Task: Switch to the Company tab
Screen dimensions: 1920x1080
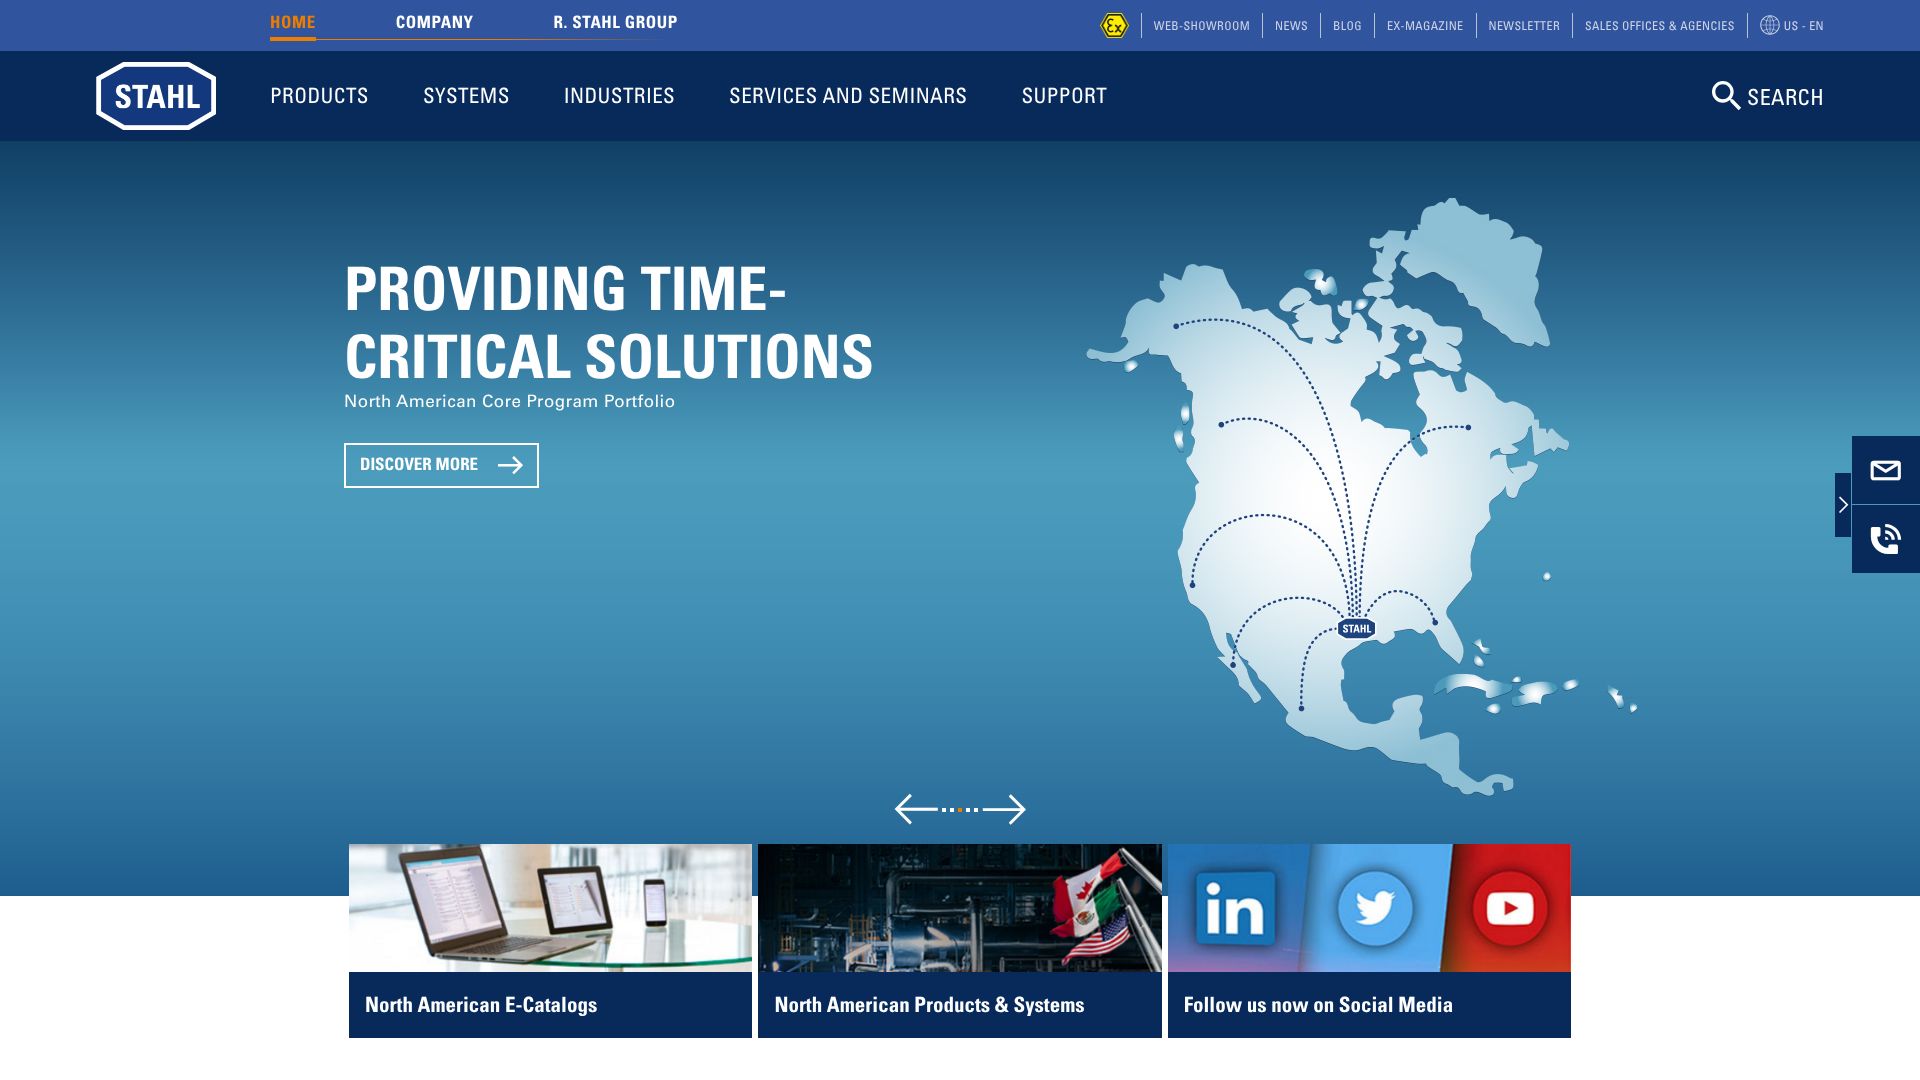Action: [434, 22]
